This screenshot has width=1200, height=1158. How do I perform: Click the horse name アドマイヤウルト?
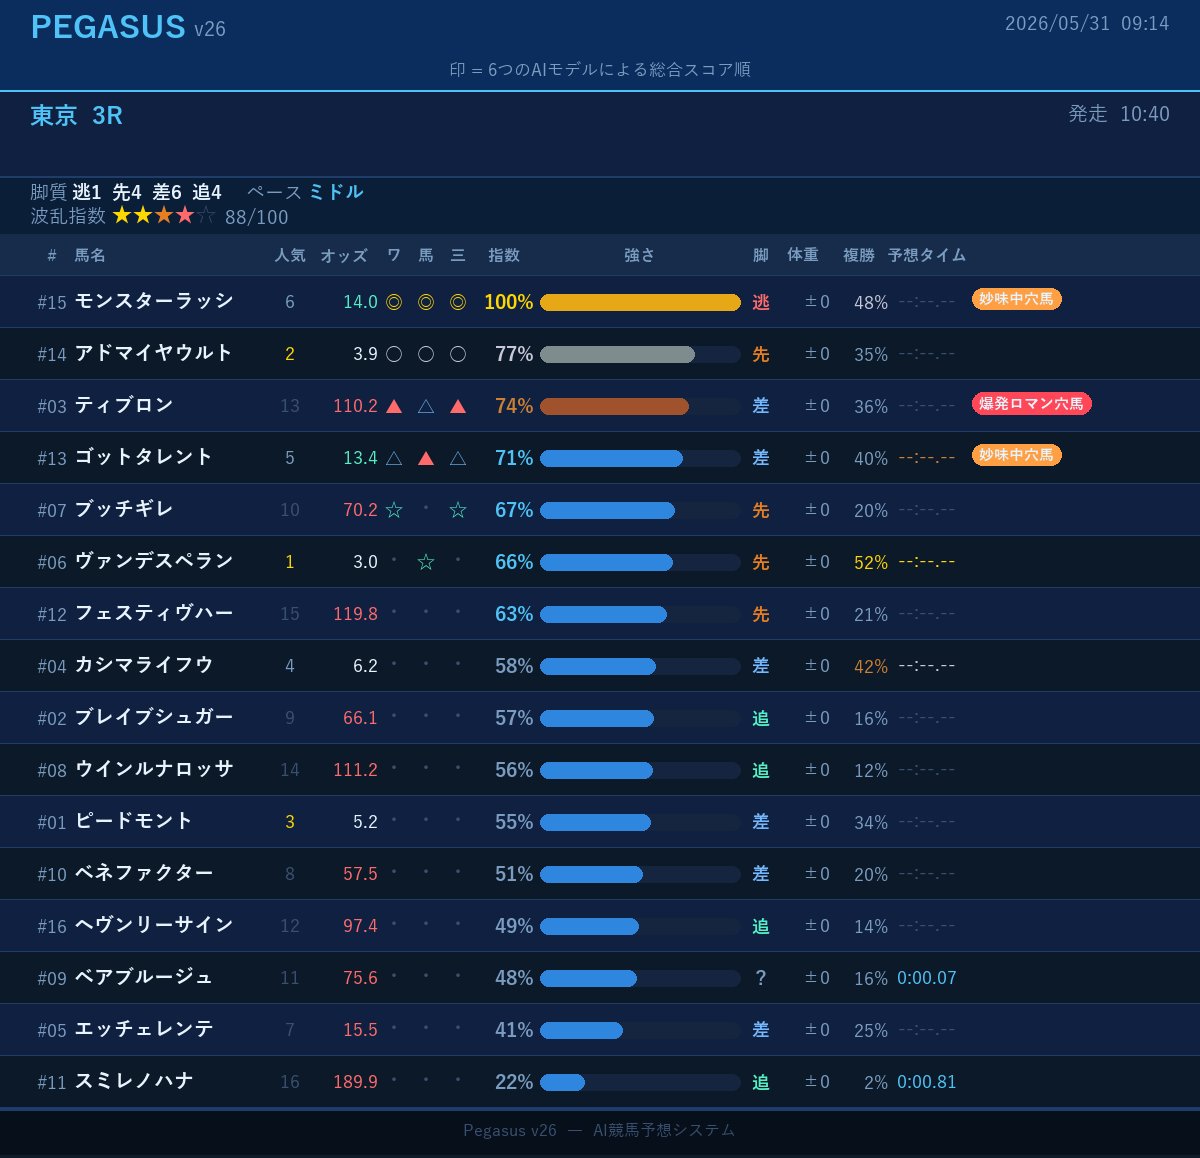click(154, 353)
